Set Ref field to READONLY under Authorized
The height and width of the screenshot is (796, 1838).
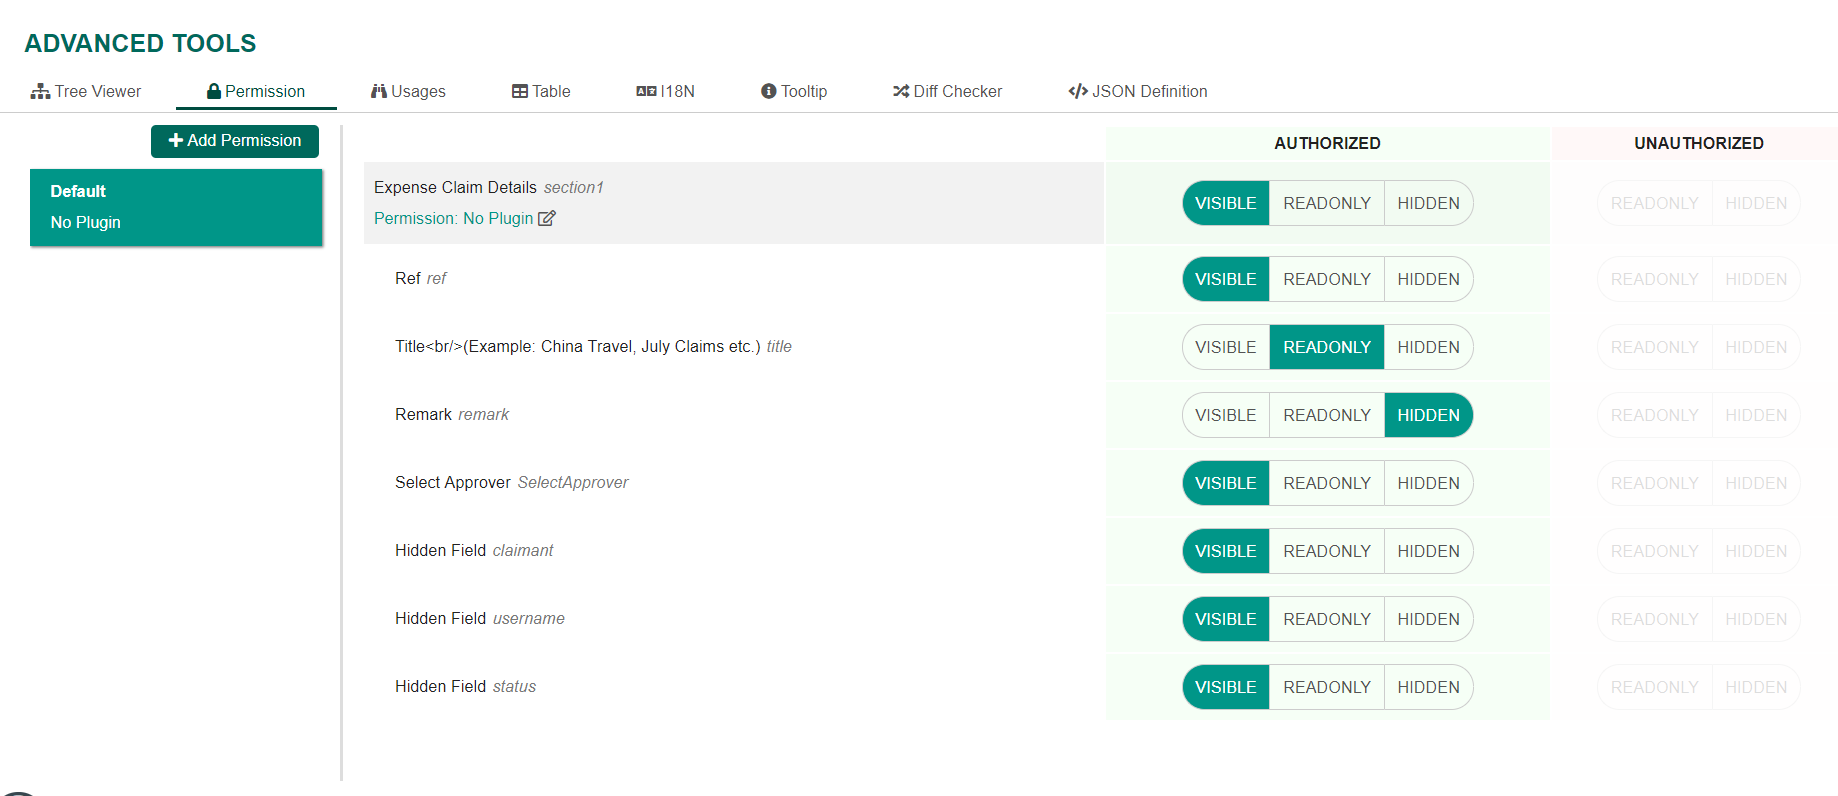1326,280
